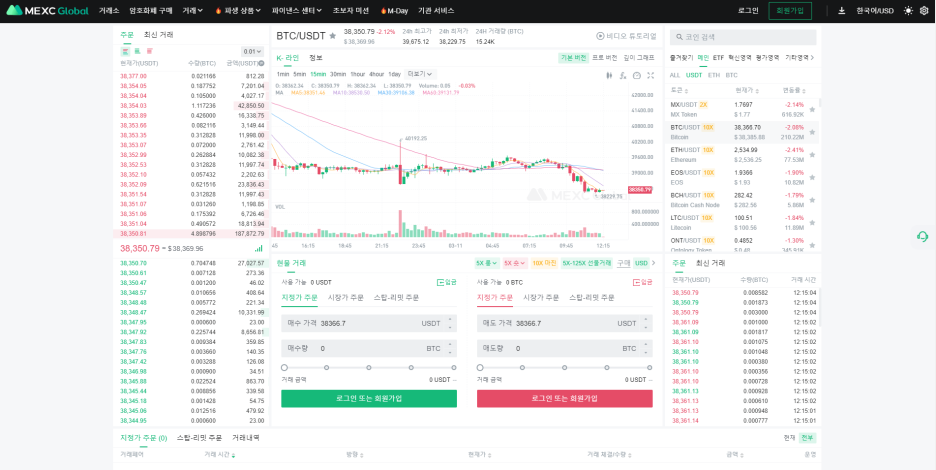936x470 pixels.
Task: Click 로그인 in the header
Action: pos(748,10)
